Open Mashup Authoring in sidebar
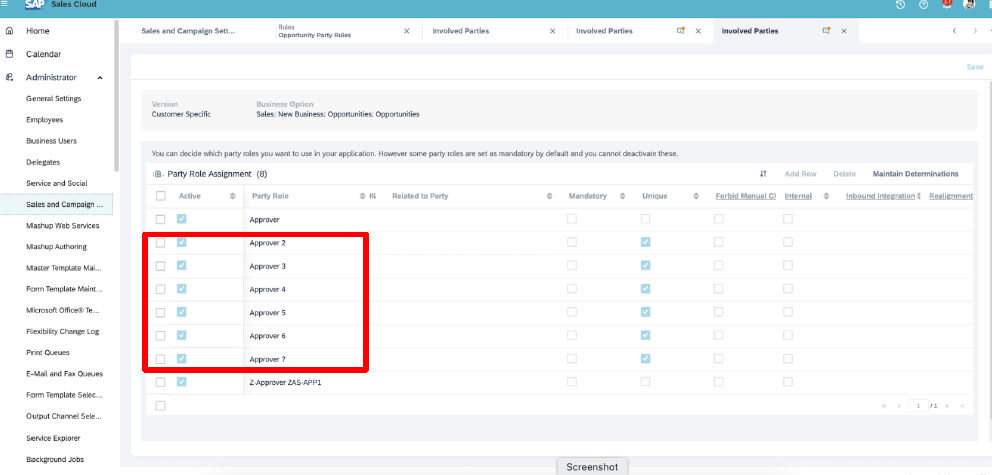 tap(56, 247)
